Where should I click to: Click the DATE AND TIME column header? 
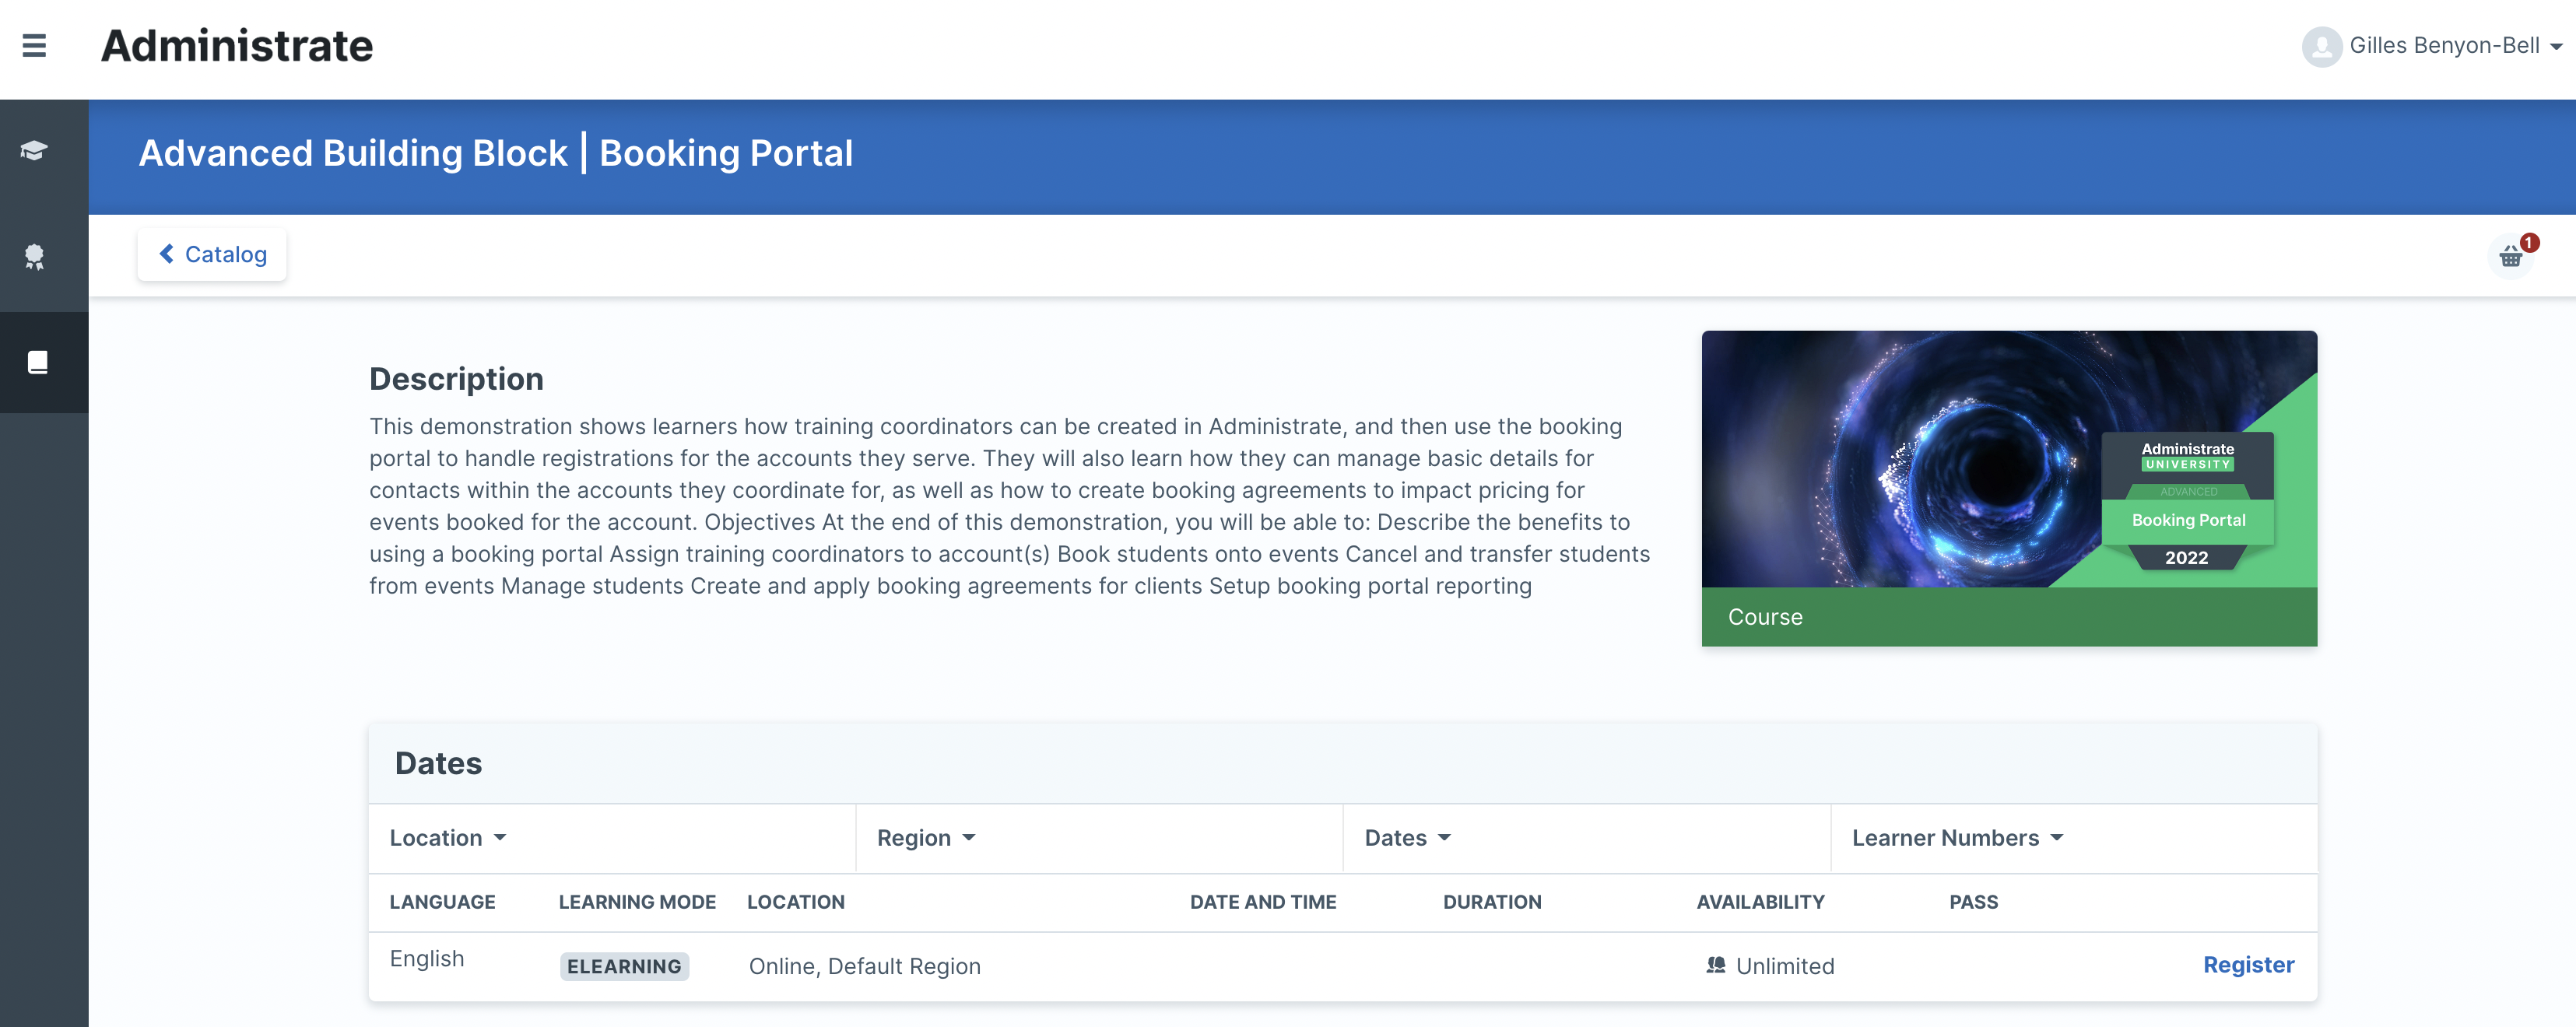click(1263, 902)
